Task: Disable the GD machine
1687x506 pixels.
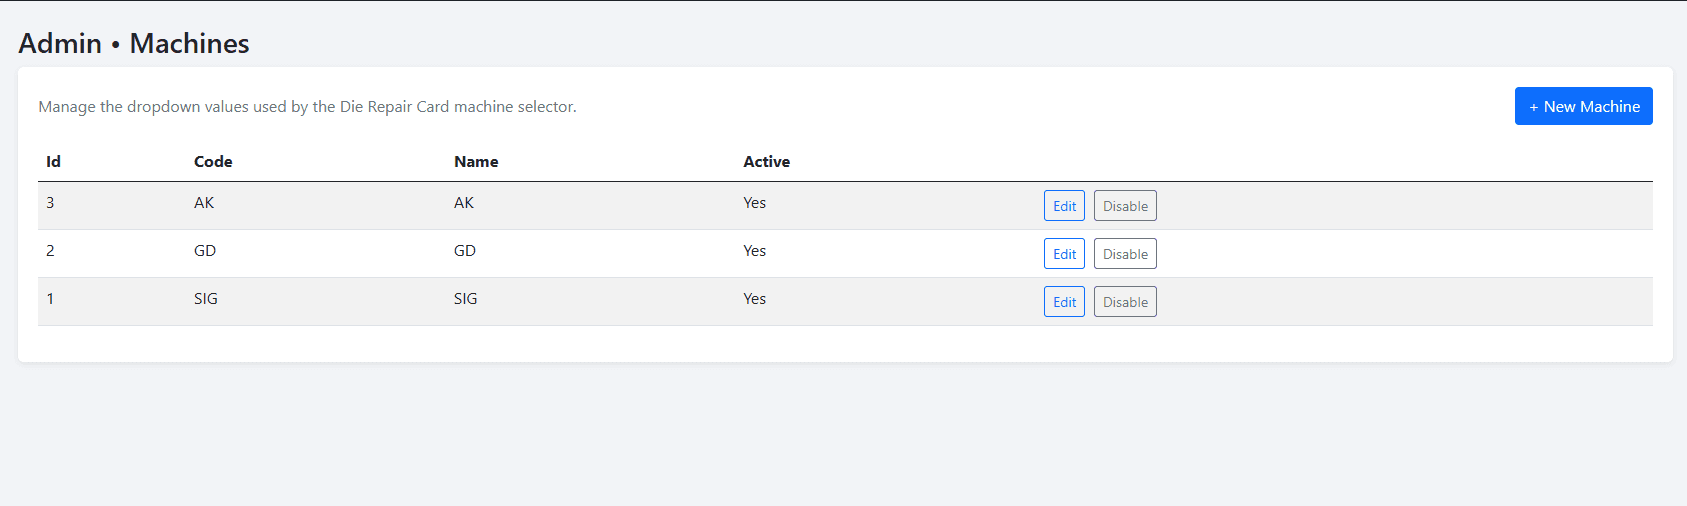Action: click(1125, 254)
